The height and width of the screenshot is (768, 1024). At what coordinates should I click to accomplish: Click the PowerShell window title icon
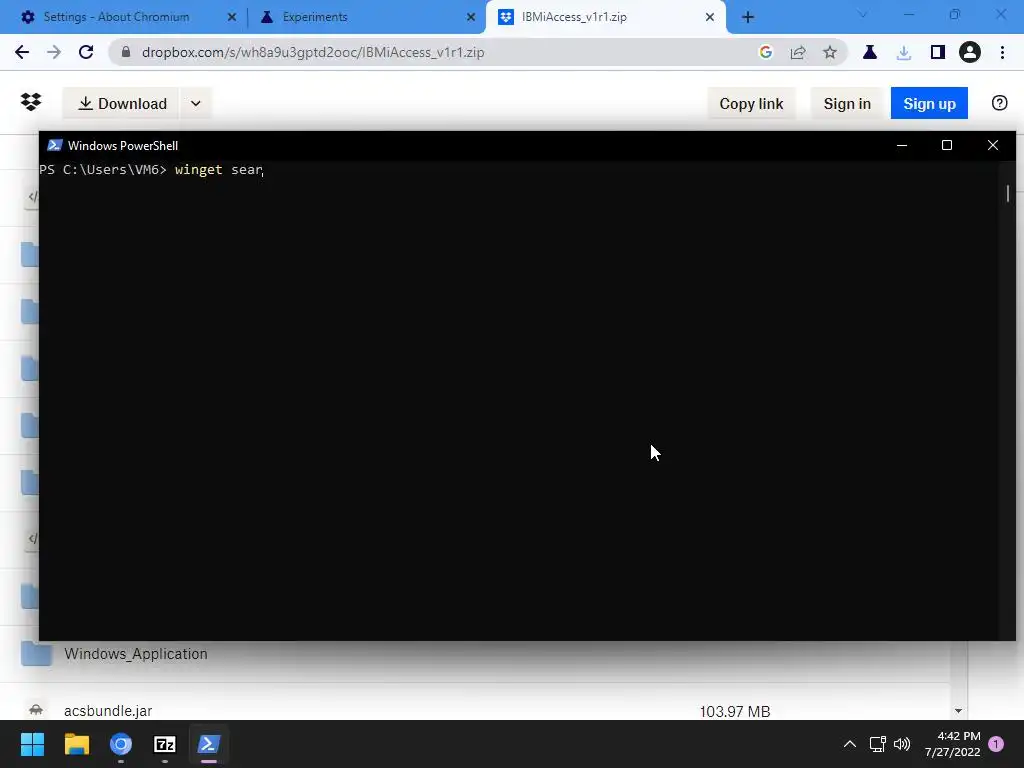click(55, 145)
